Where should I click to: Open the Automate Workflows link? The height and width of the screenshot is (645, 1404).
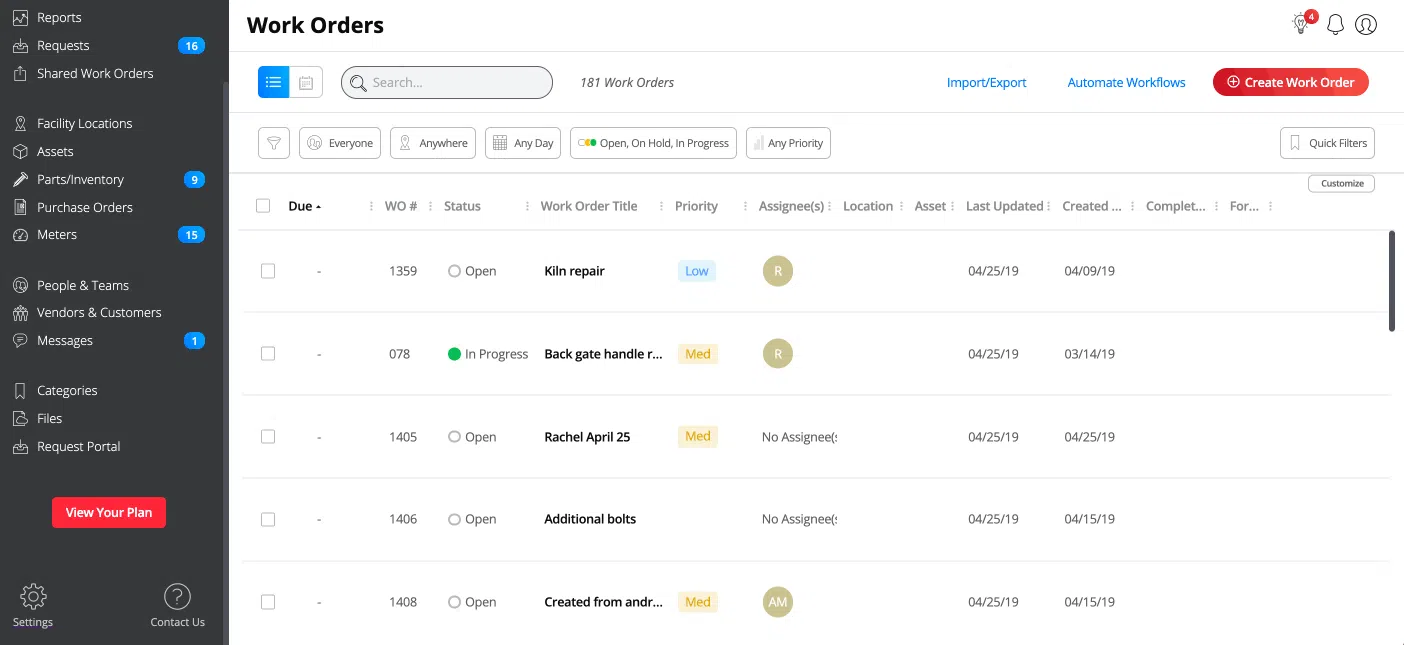[1126, 83]
